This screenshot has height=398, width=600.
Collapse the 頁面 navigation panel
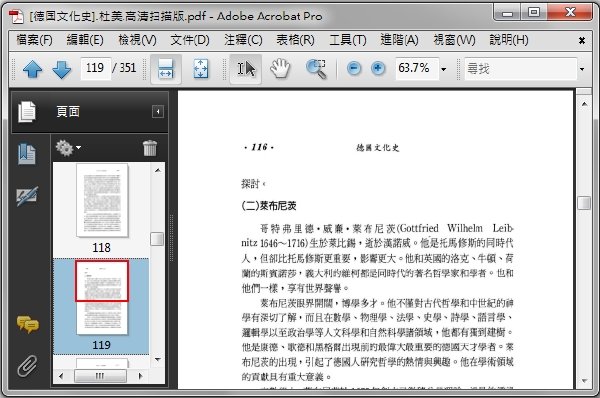158,111
